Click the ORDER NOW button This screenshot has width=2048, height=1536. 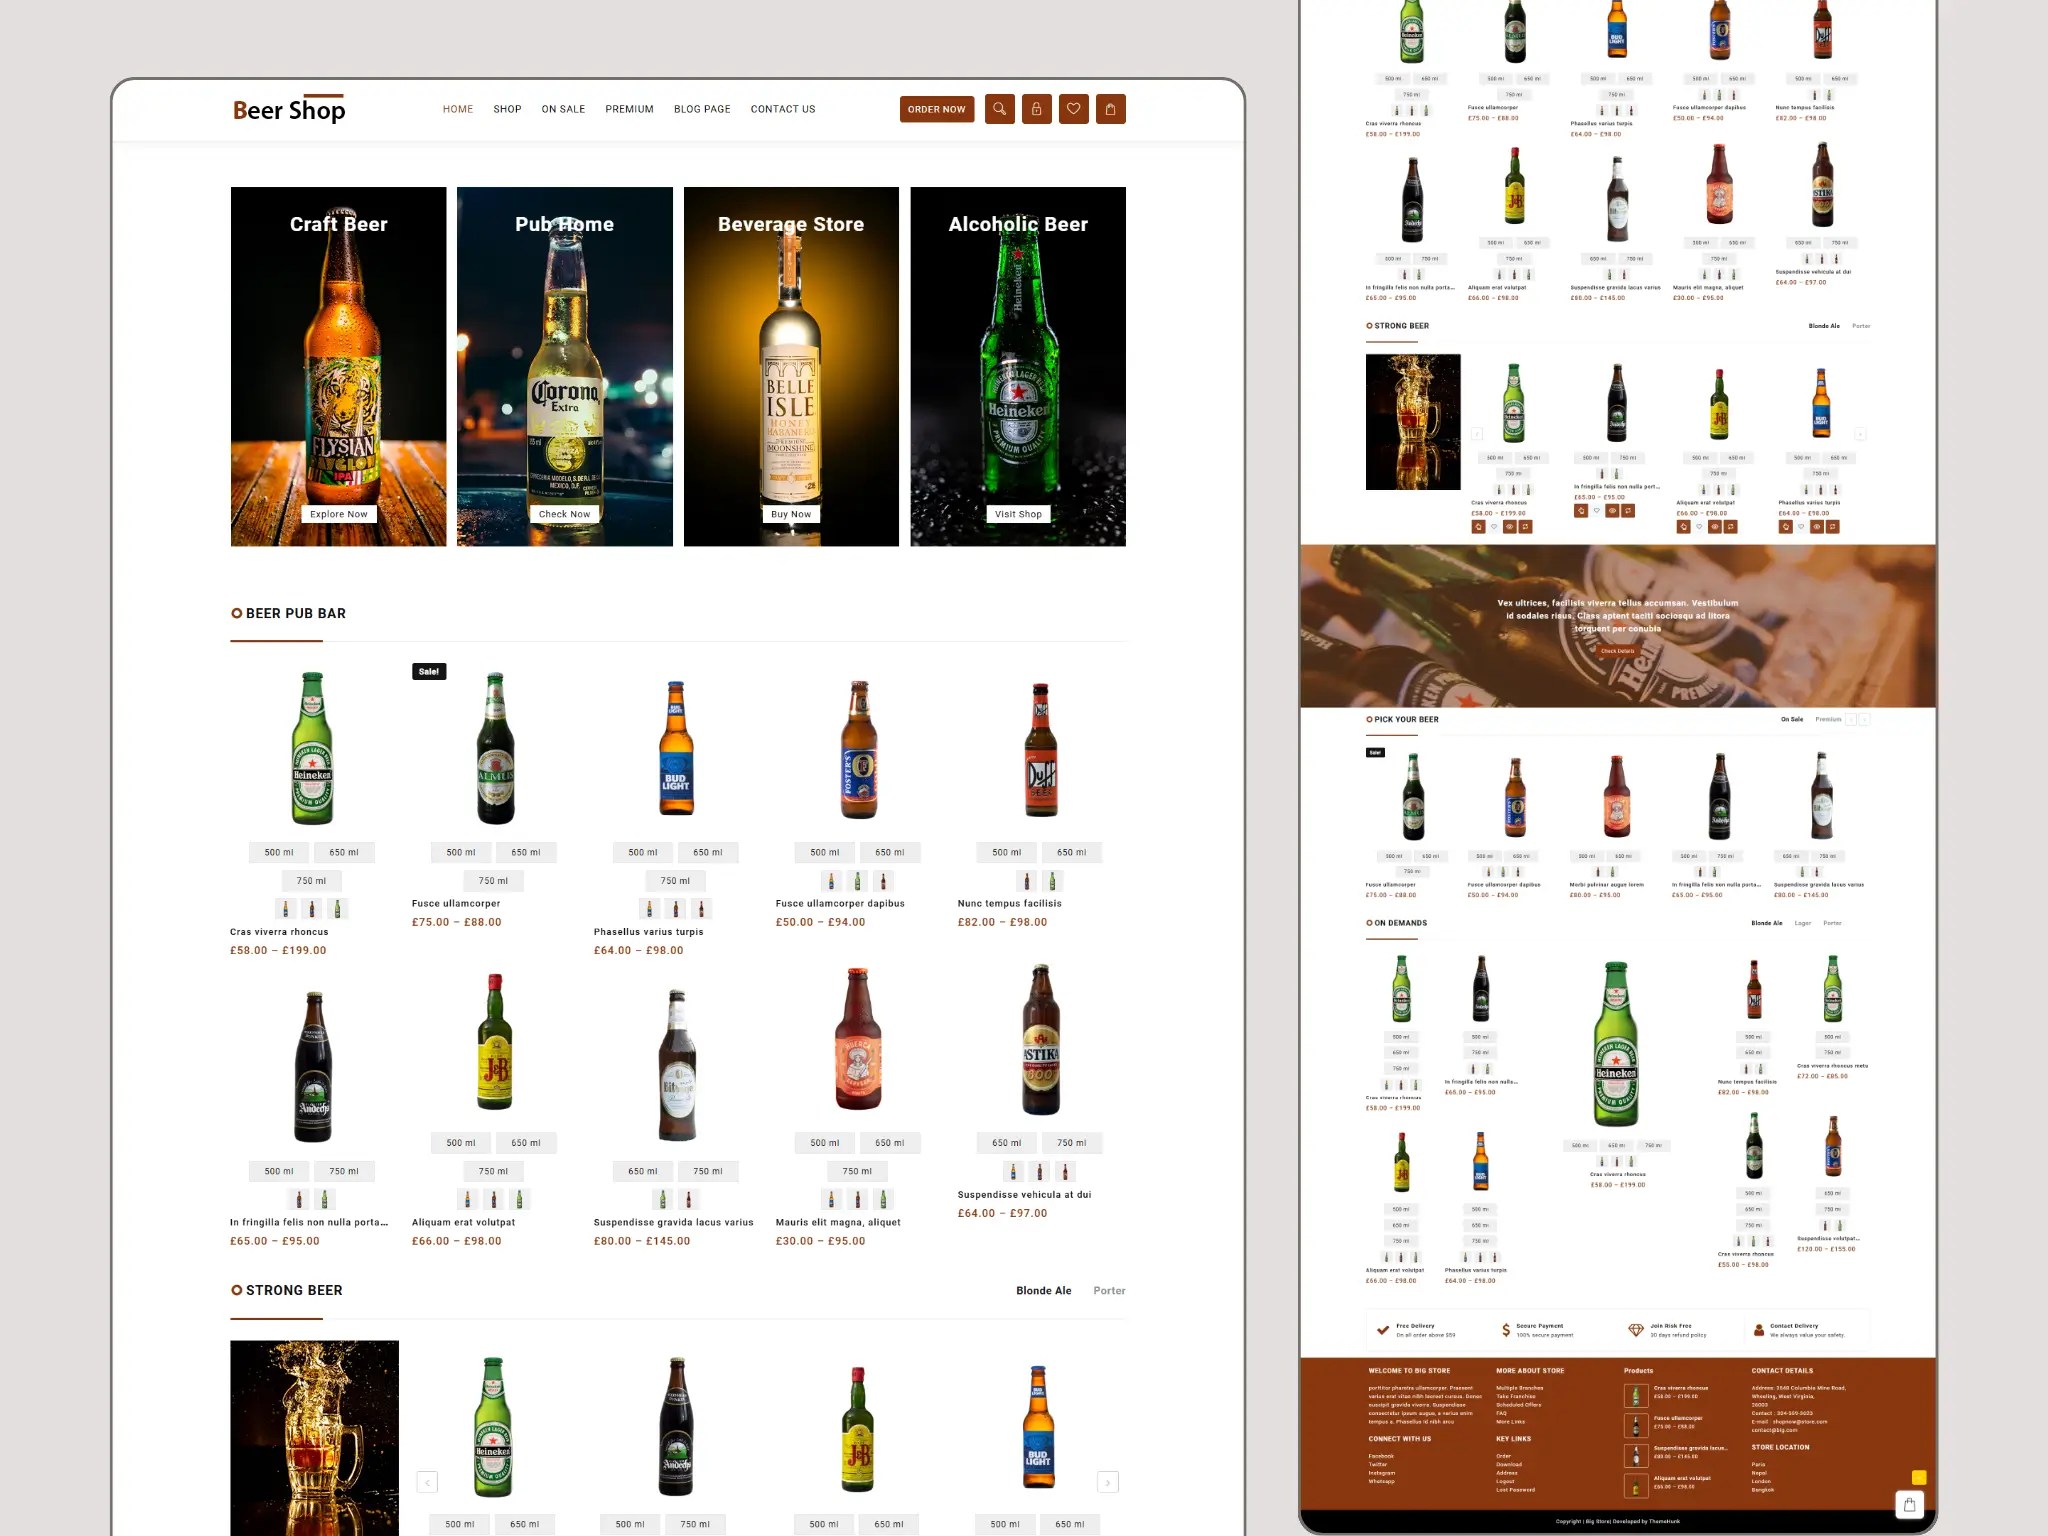tap(937, 109)
